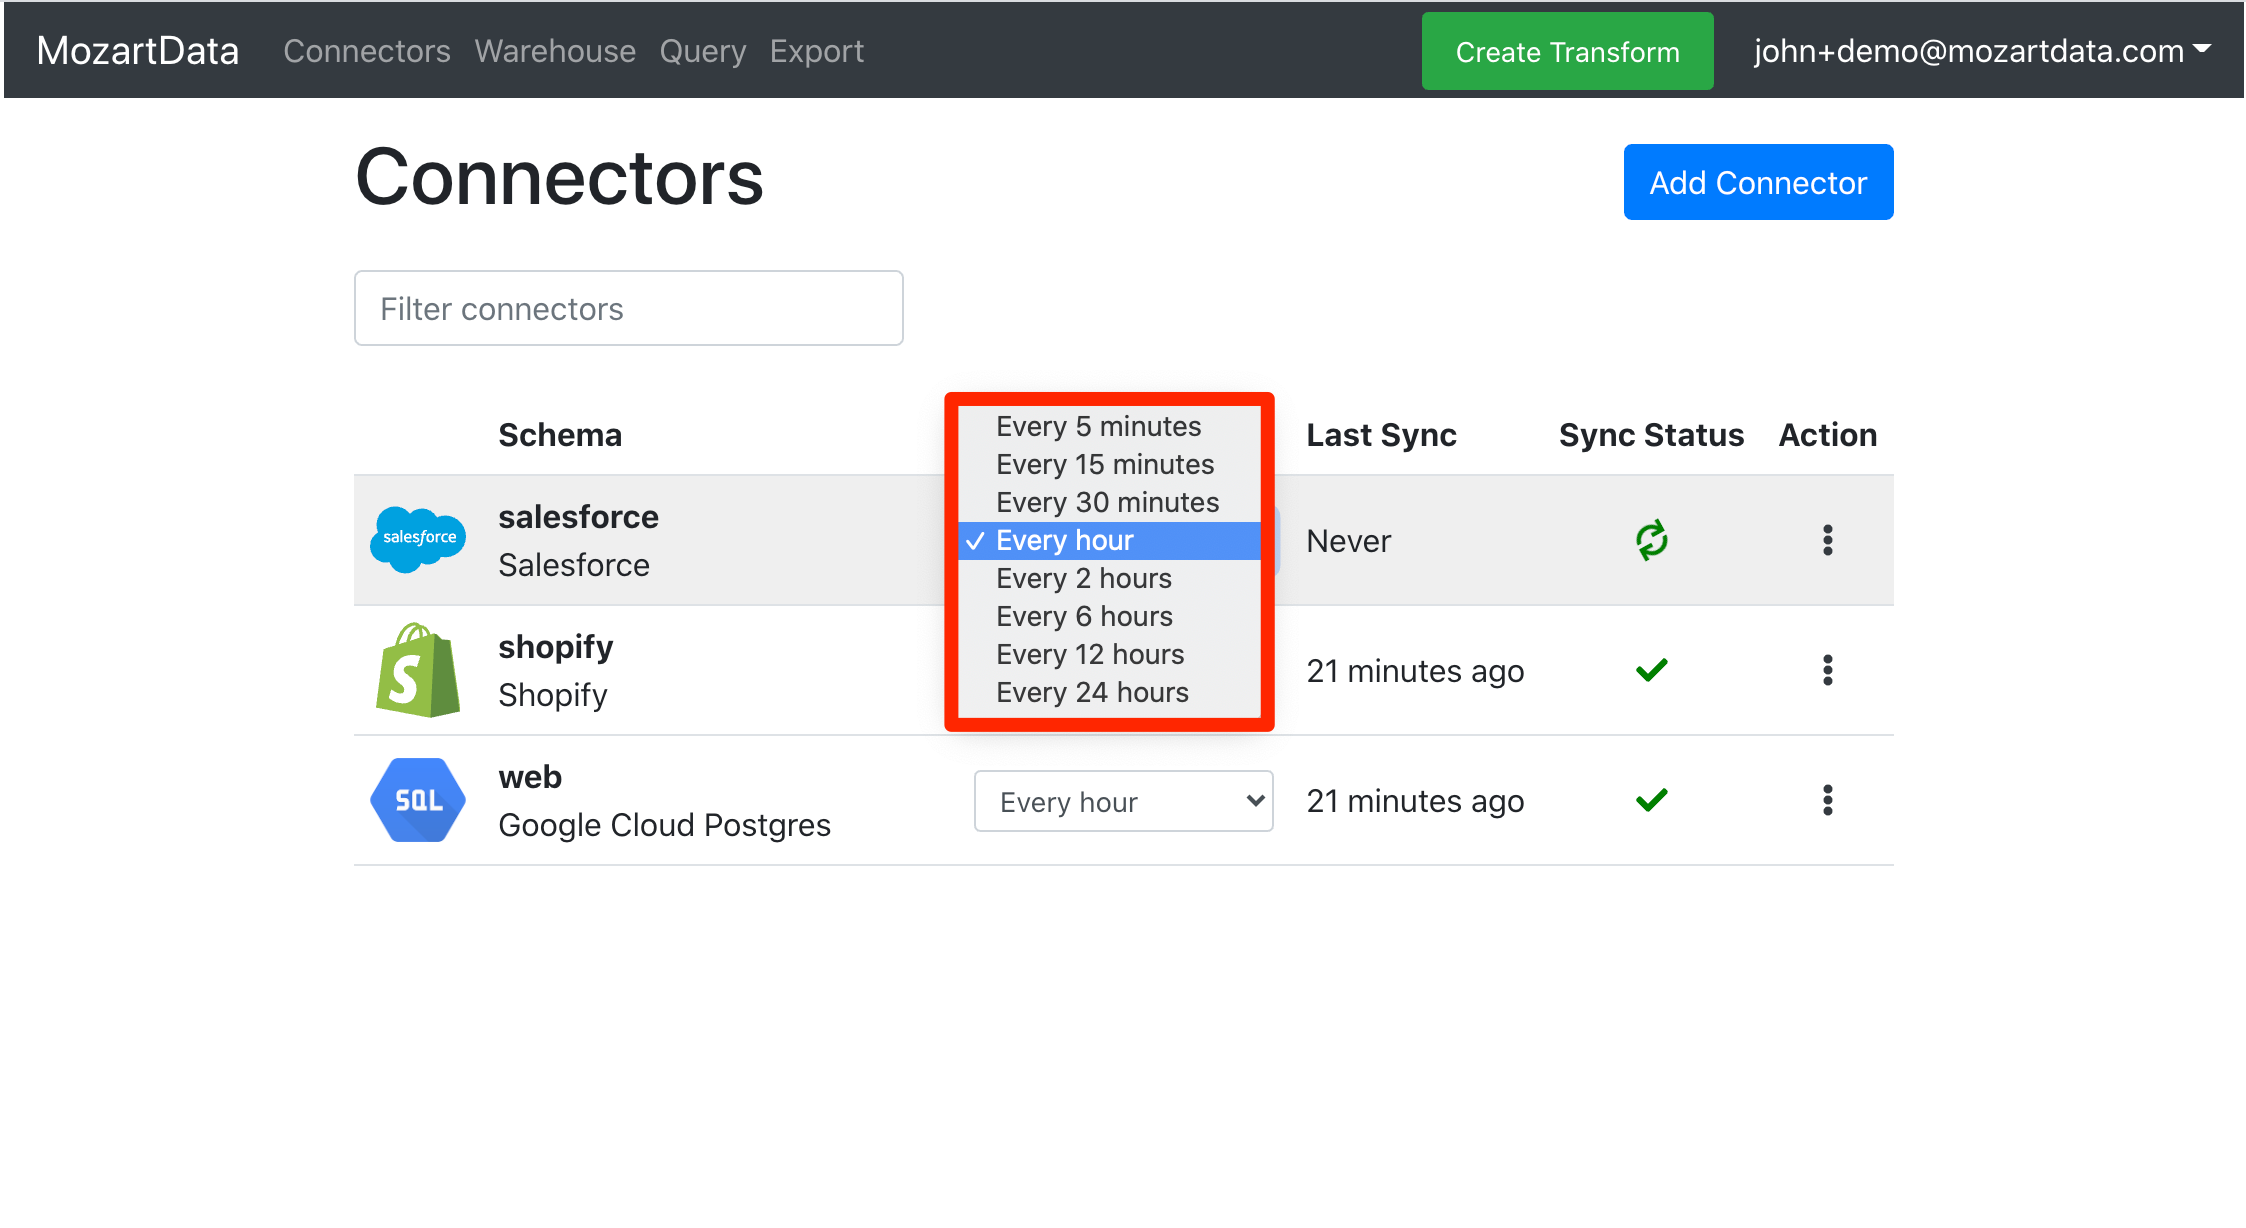Click the Never last sync value
The height and width of the screenshot is (1228, 2246).
tap(1348, 541)
